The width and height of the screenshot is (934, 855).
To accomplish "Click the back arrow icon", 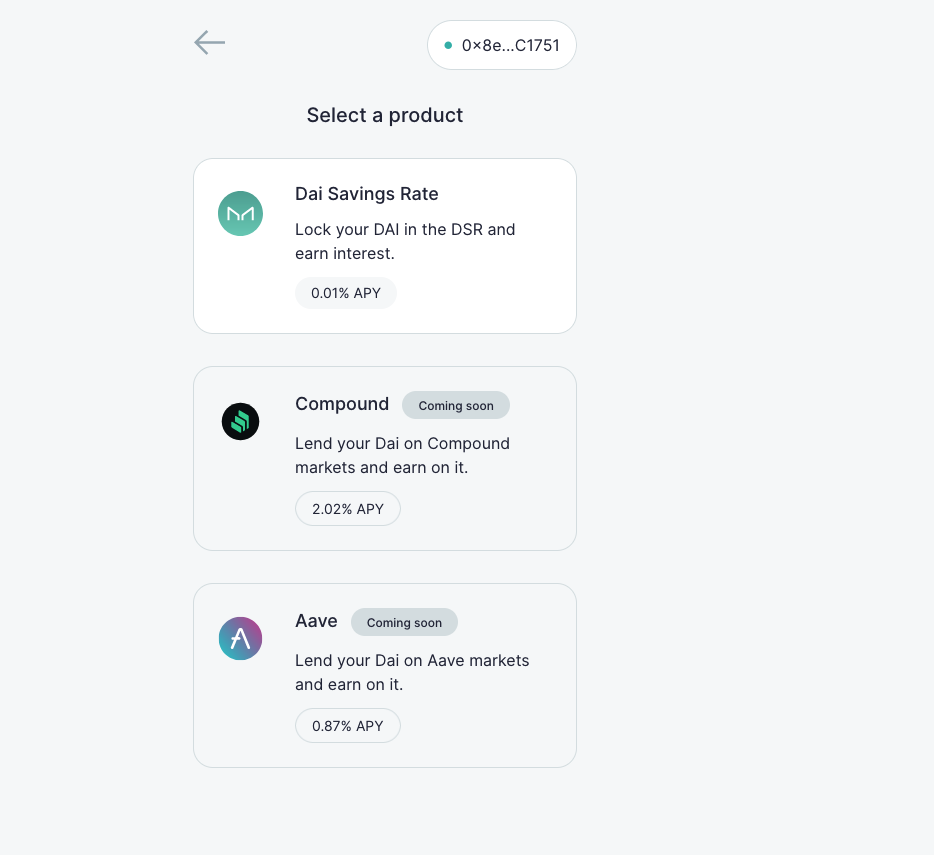I will point(210,43).
